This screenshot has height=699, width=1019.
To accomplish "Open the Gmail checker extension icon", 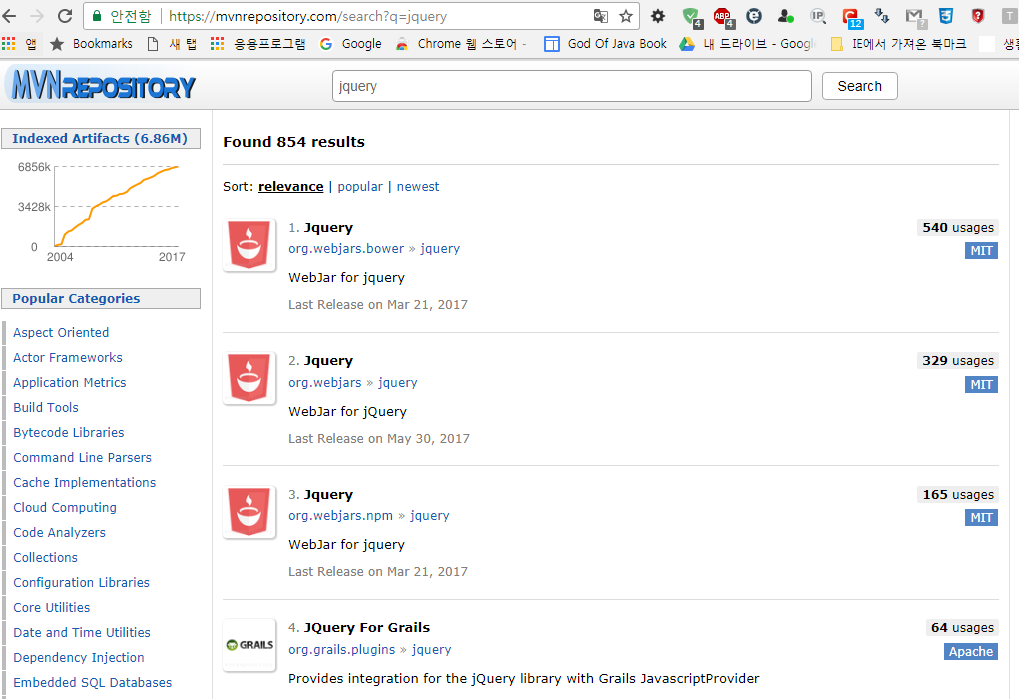I will (x=914, y=18).
